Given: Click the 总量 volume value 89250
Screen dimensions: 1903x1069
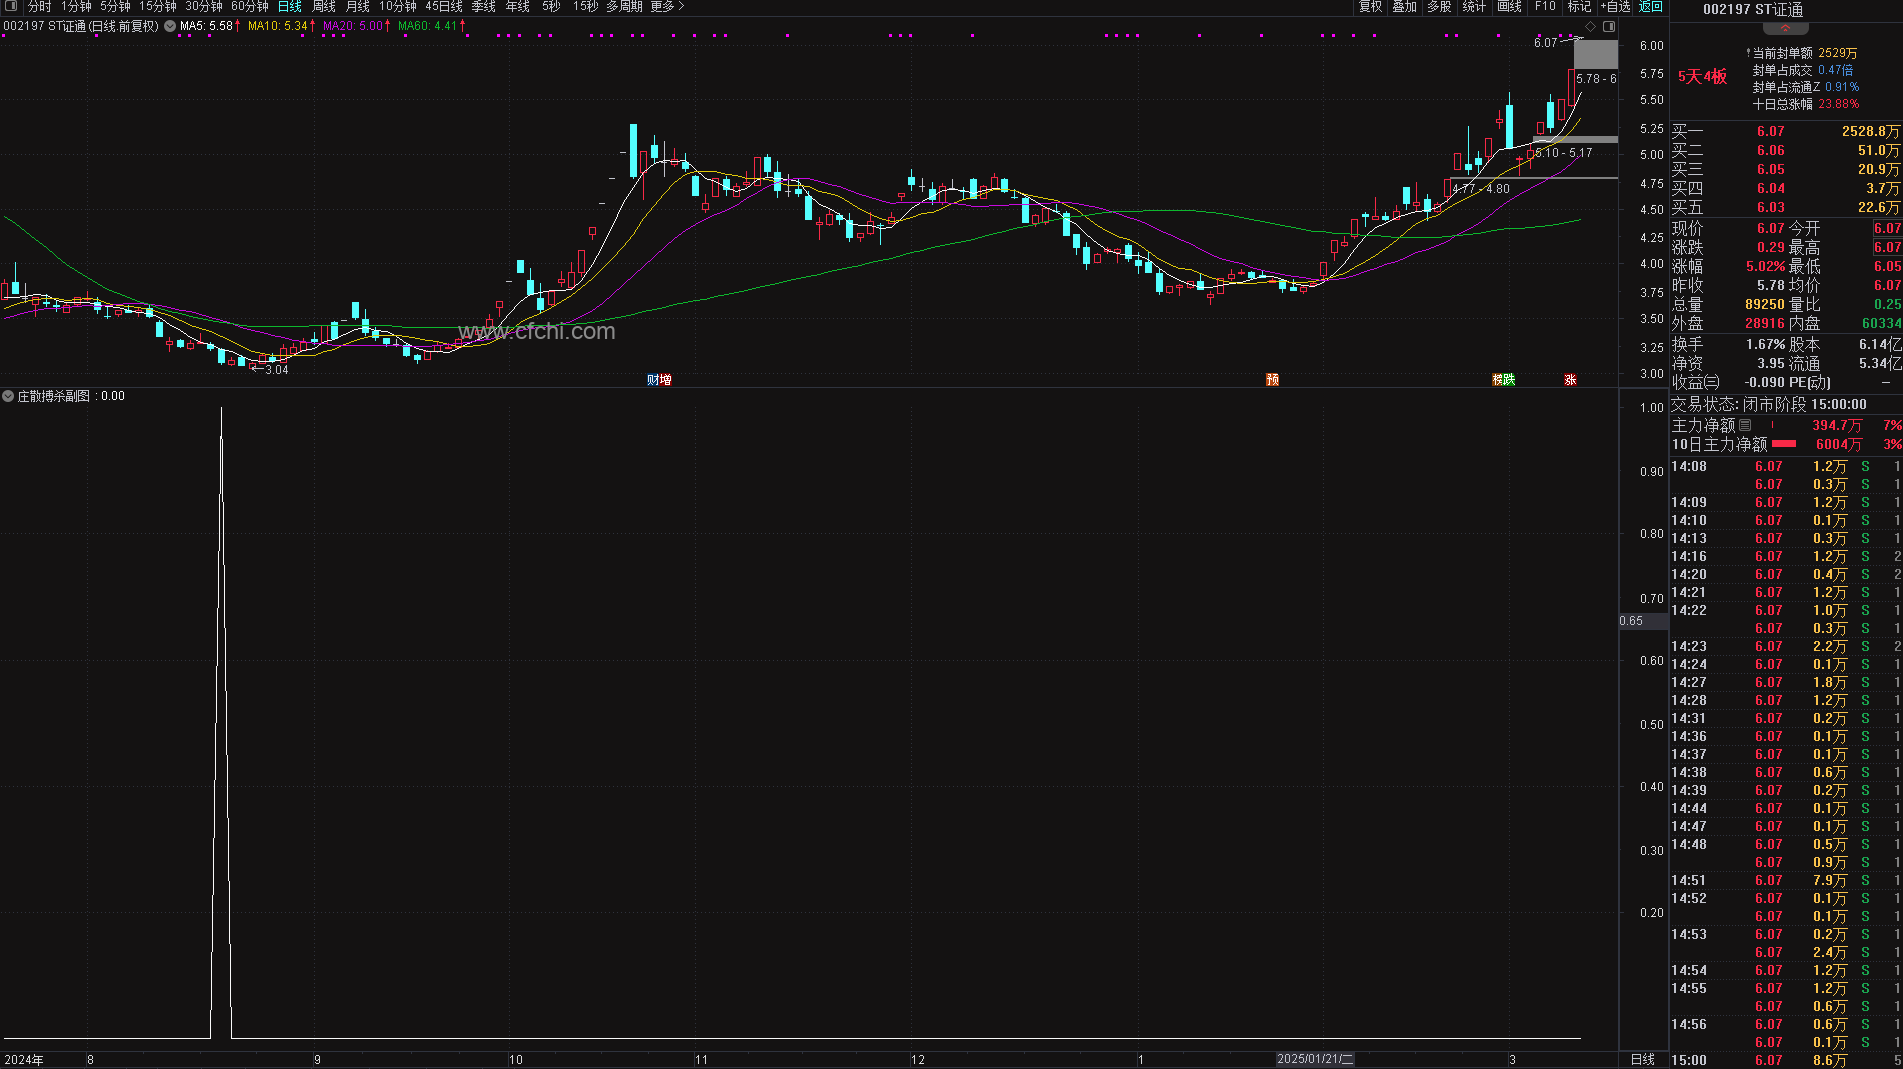Looking at the screenshot, I should pyautogui.click(x=1765, y=304).
